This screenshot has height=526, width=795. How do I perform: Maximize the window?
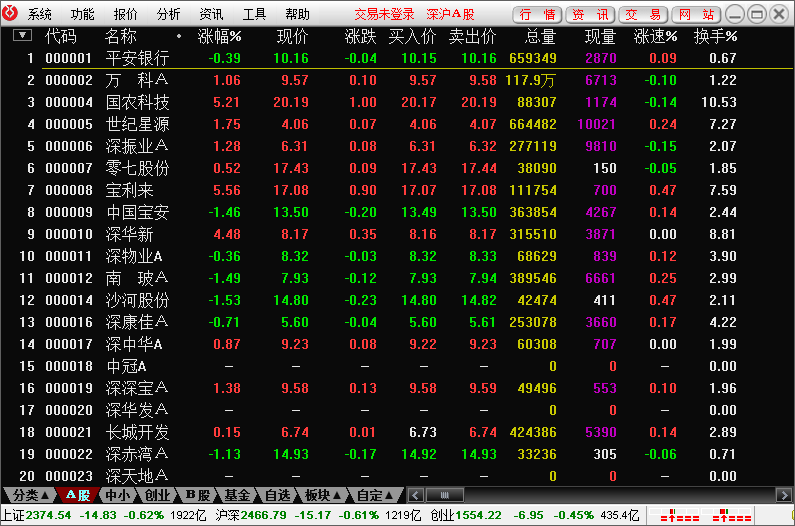pos(757,15)
